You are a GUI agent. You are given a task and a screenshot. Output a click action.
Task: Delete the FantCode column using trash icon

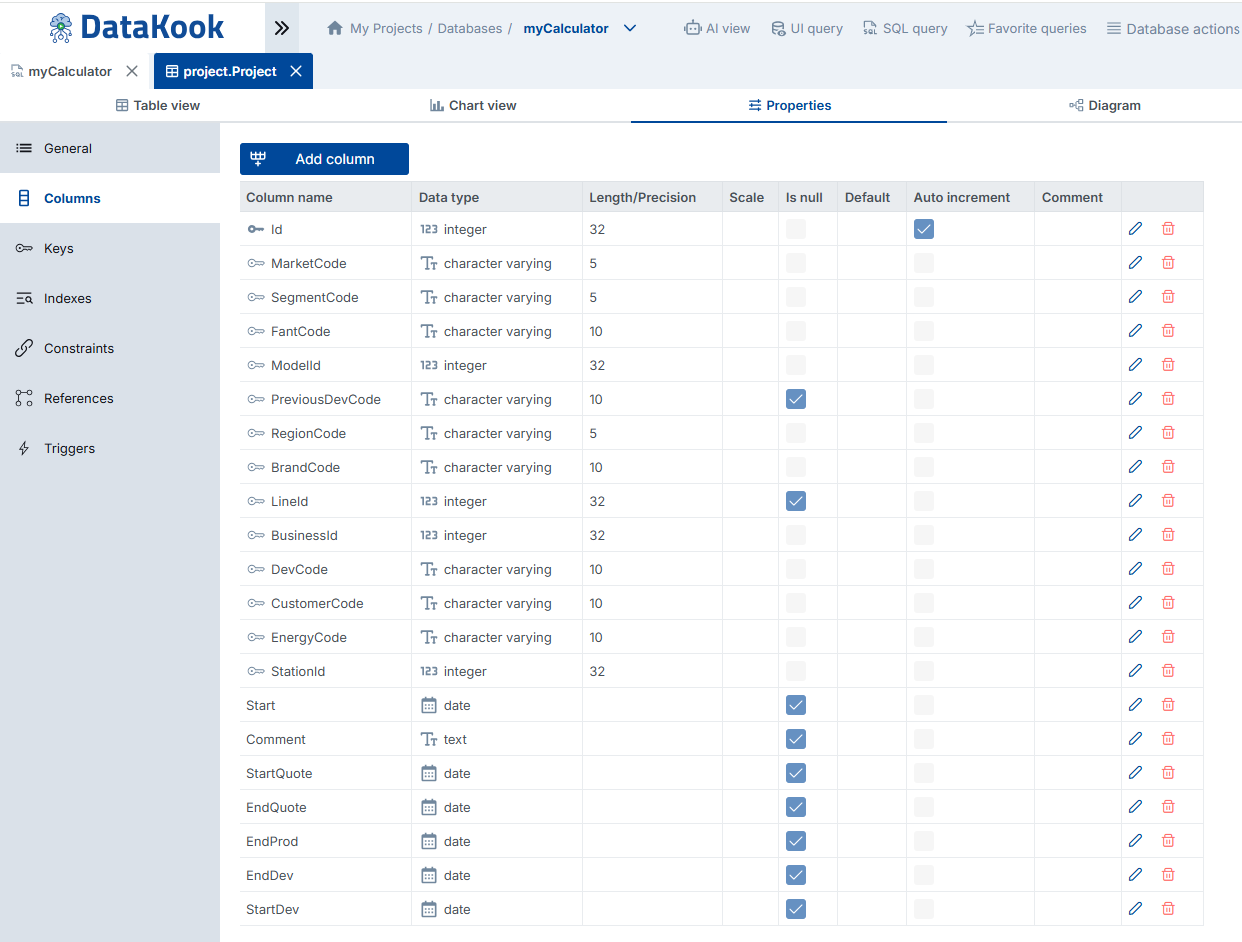click(x=1168, y=331)
